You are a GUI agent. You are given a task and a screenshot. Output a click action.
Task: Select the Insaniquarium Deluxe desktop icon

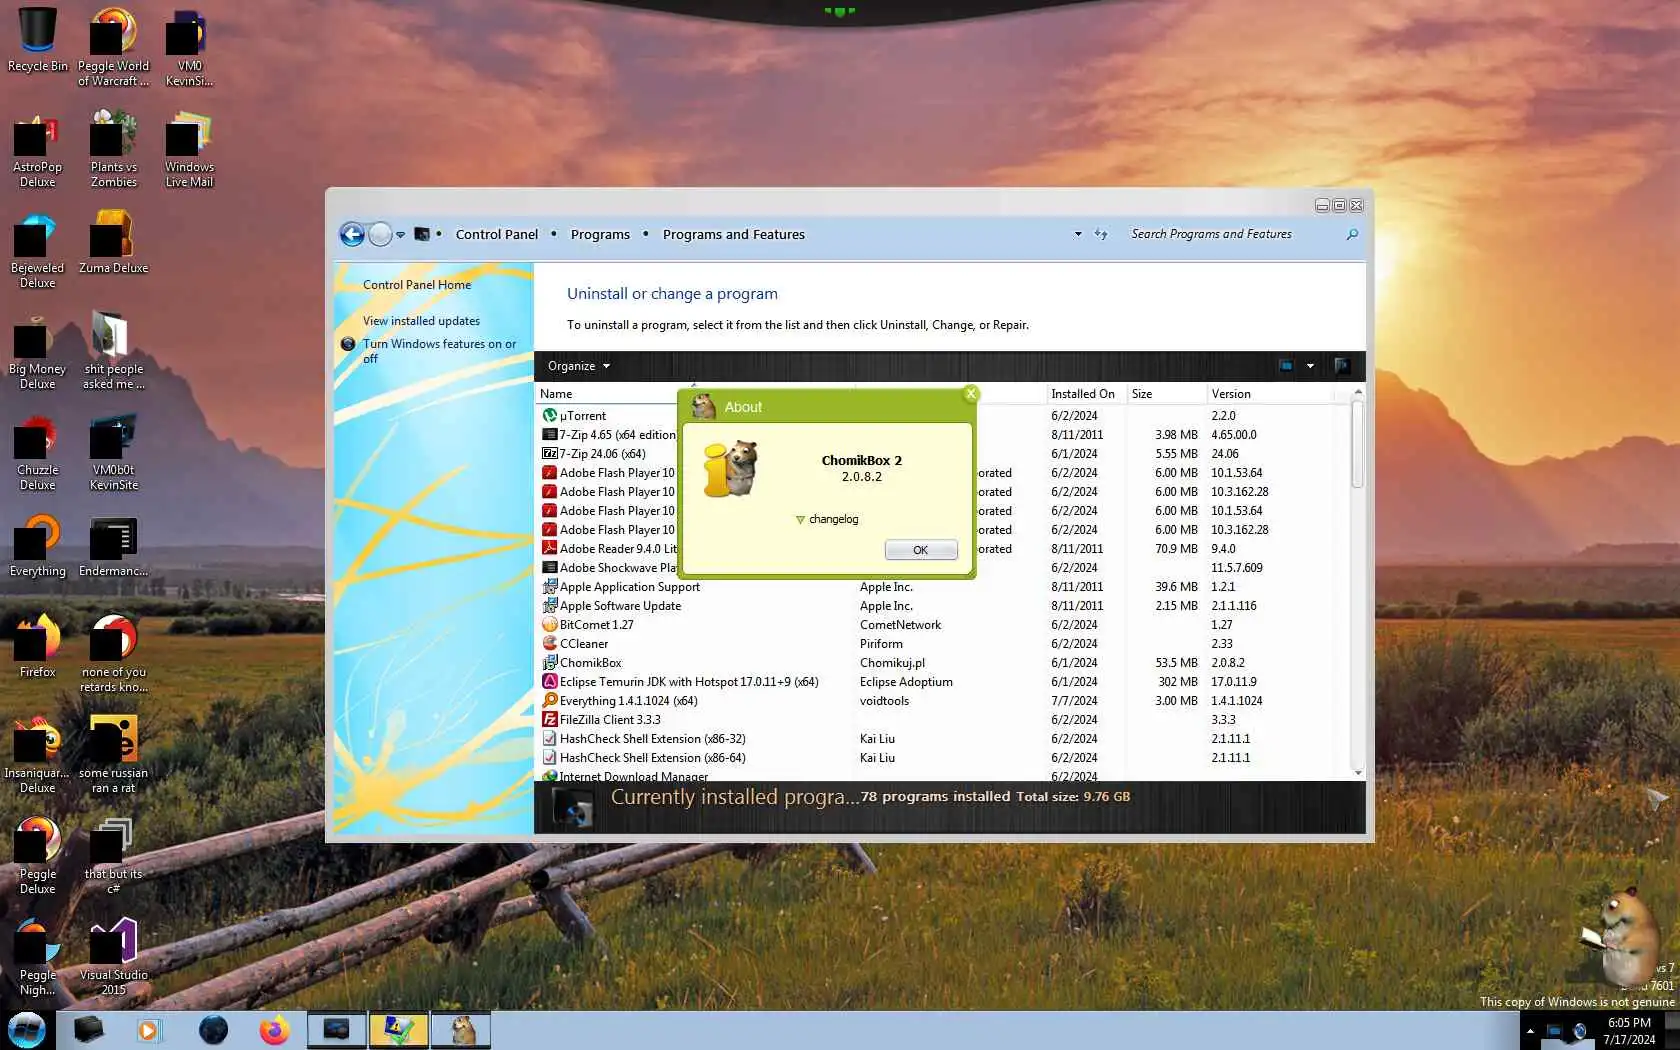37,755
